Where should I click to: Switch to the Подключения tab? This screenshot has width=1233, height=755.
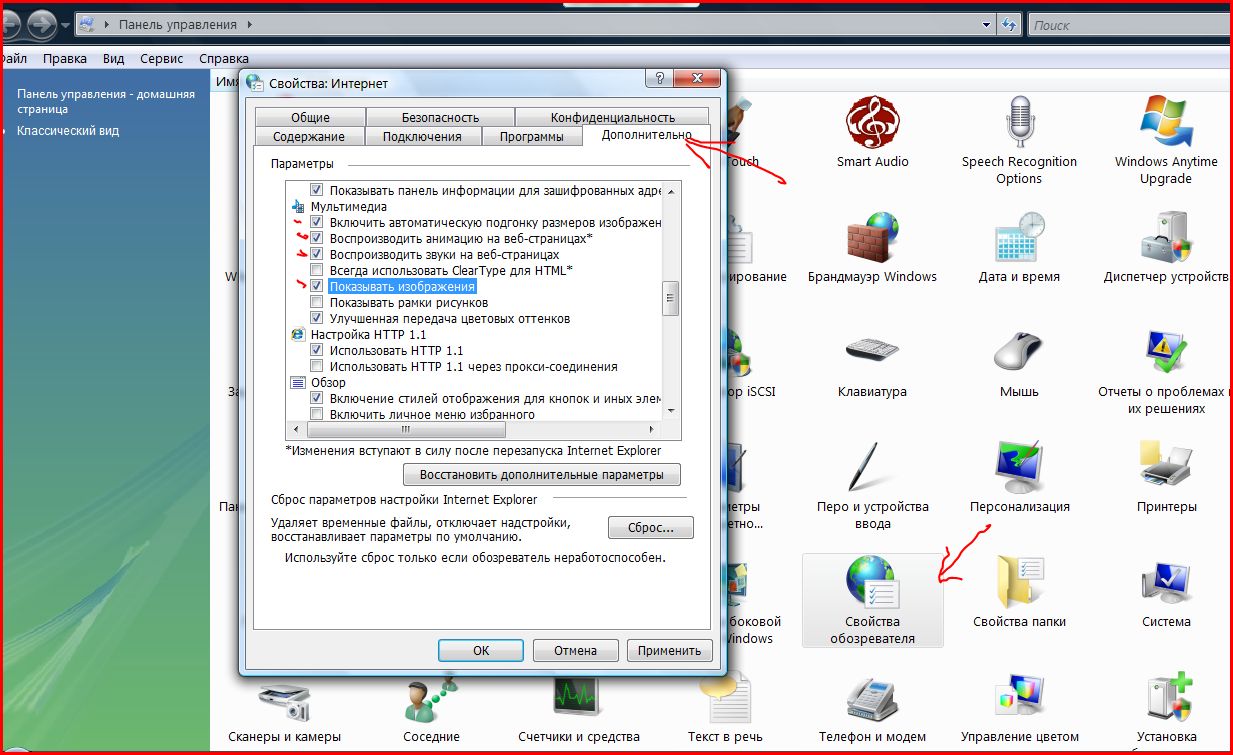422,136
